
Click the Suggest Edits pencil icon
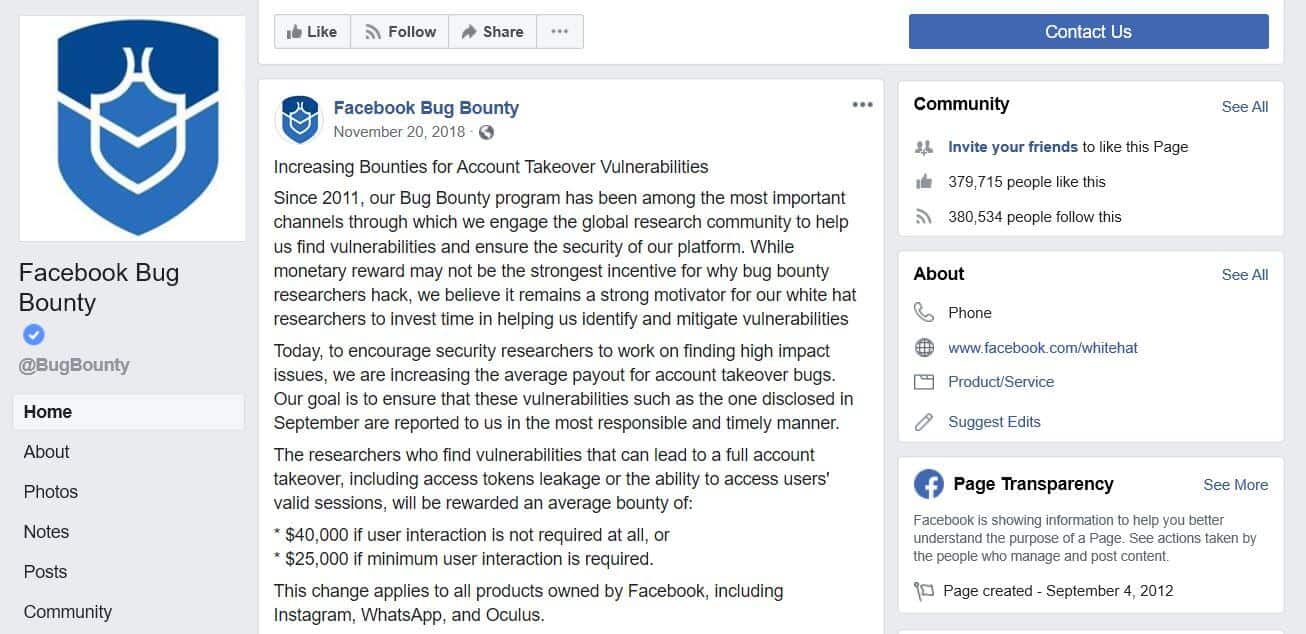click(x=924, y=421)
